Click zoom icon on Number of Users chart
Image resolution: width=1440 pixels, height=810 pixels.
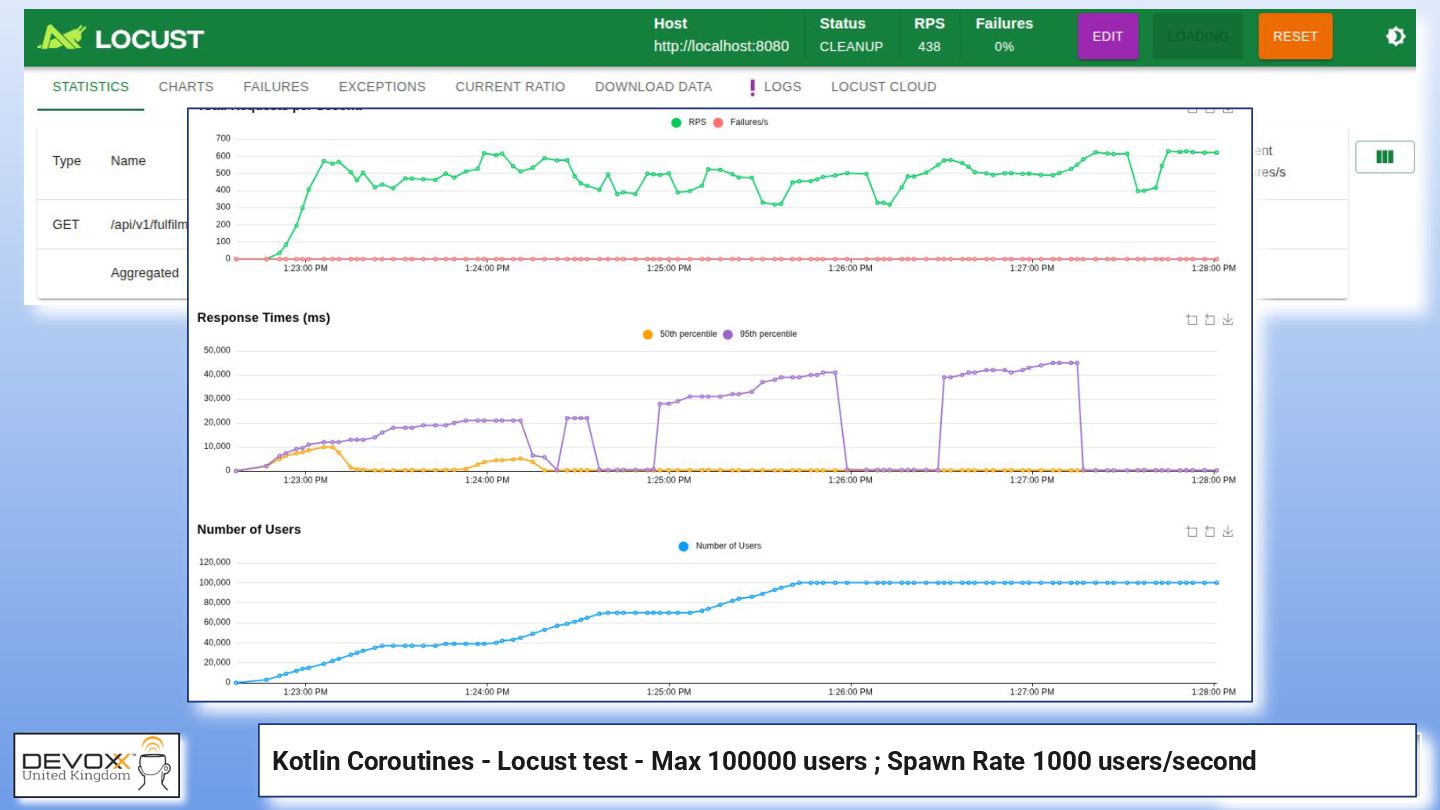tap(1191, 532)
